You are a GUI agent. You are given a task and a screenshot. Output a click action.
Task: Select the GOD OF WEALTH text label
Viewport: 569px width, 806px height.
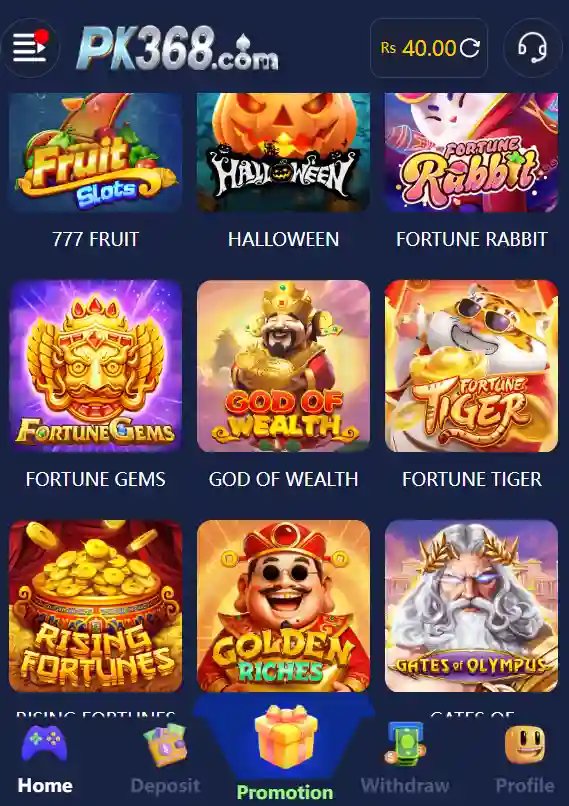coord(283,479)
